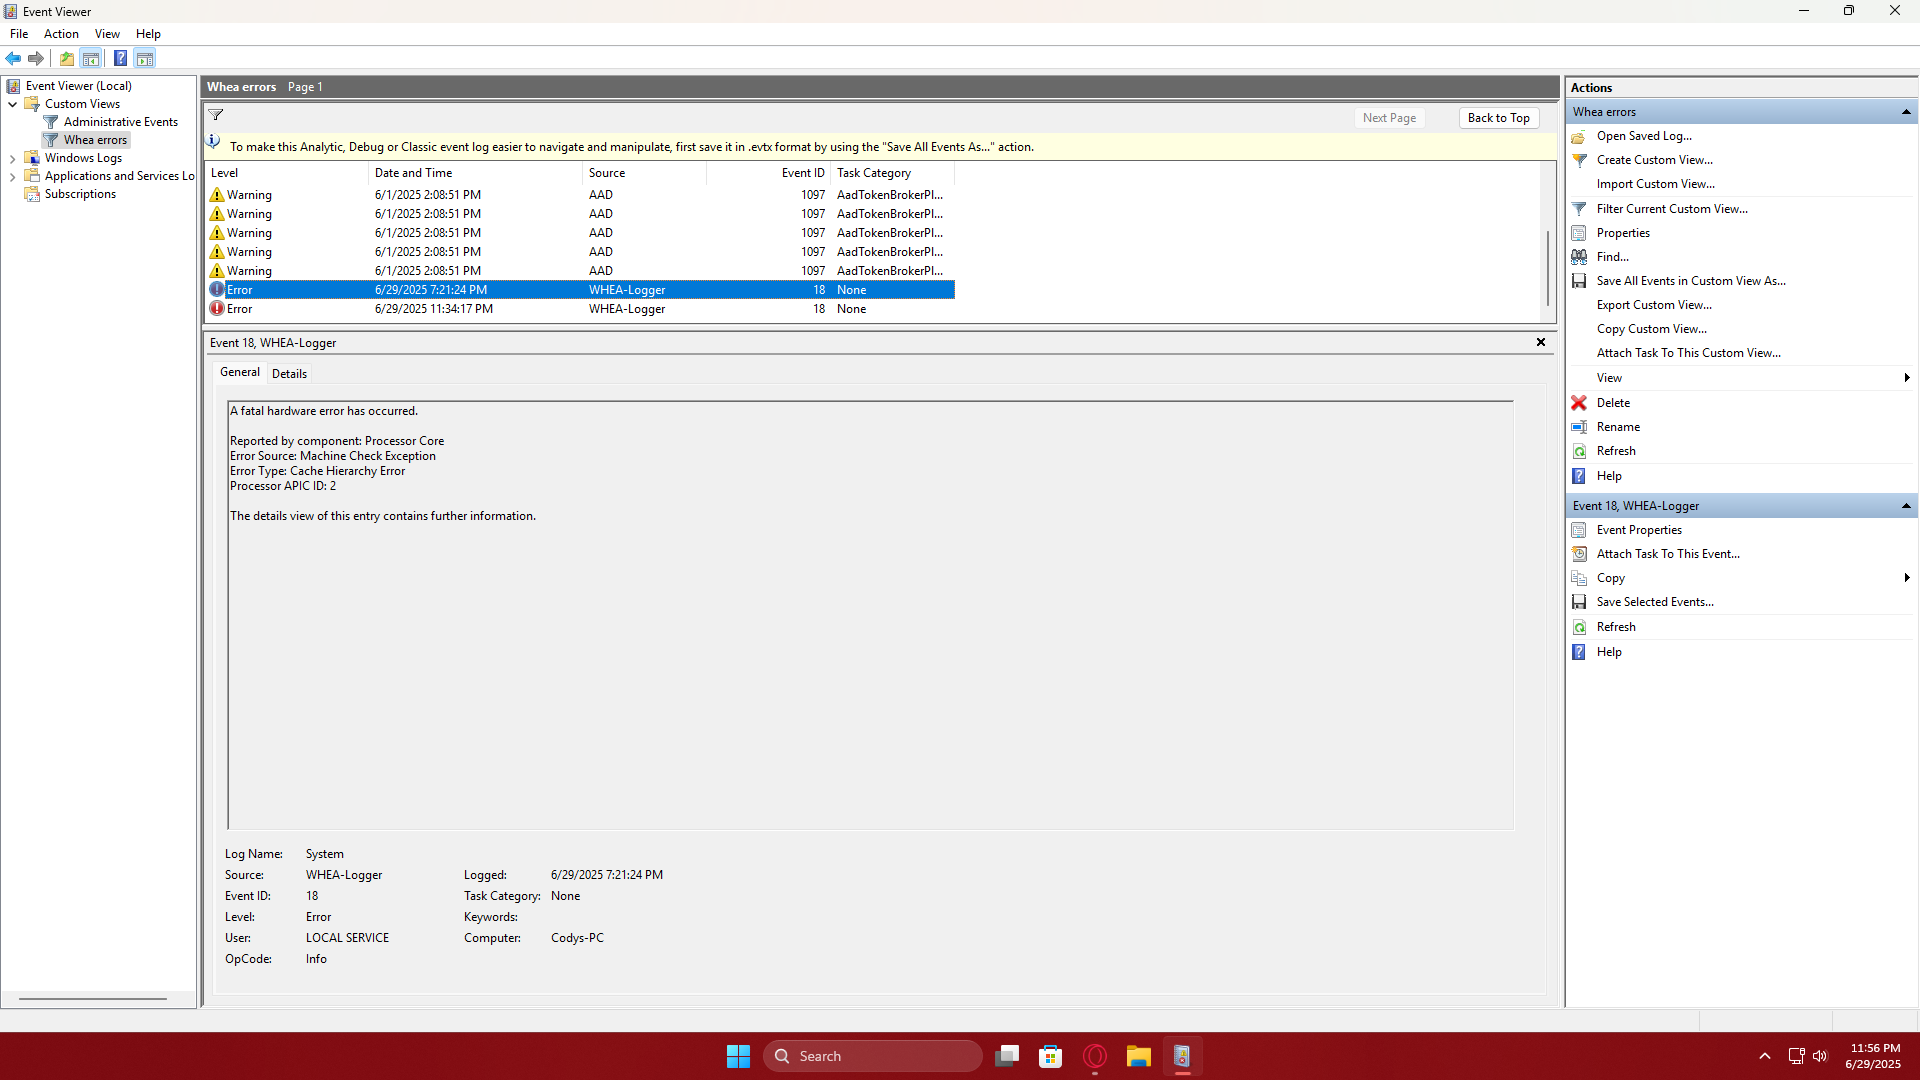
Task: Click the Rename icon in Actions
Action: [x=1579, y=427]
